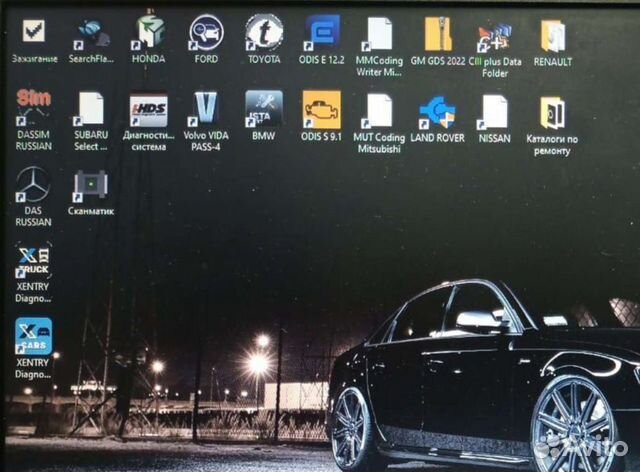Launch the SearchFla... shortcut icon
Image resolution: width=640 pixels, height=472 pixels.
(90, 34)
